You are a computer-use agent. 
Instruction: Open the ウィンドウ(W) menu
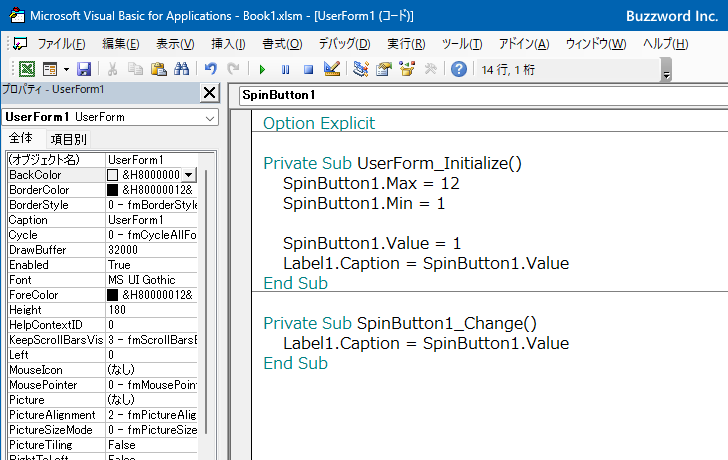(596, 44)
